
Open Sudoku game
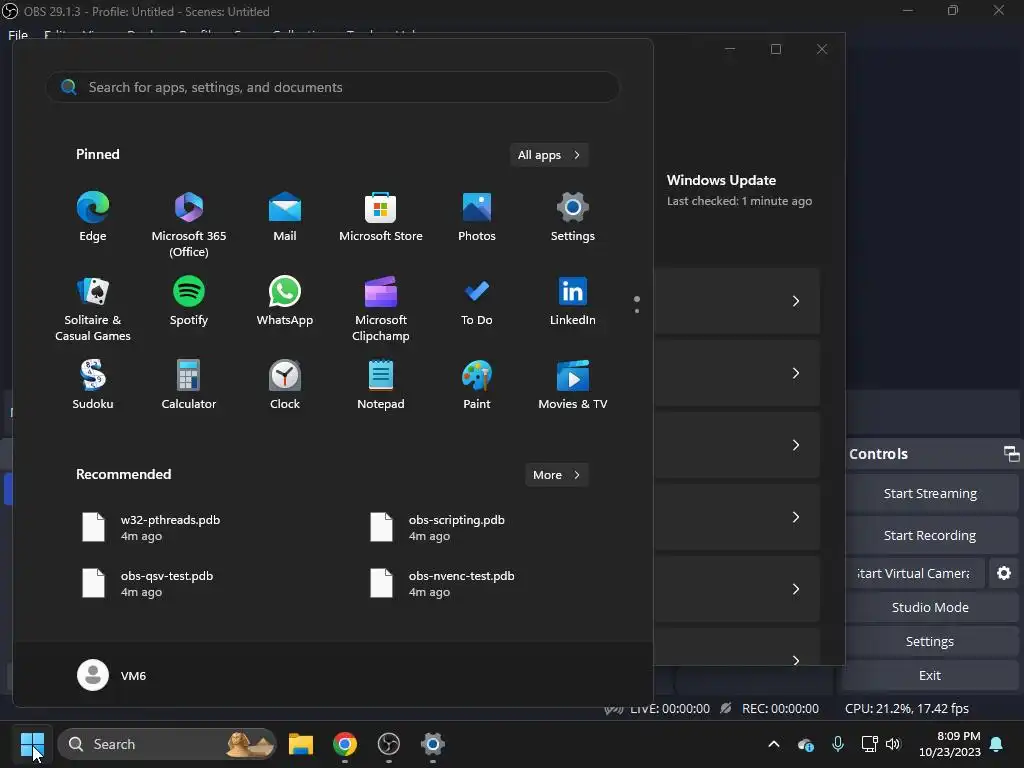point(93,385)
